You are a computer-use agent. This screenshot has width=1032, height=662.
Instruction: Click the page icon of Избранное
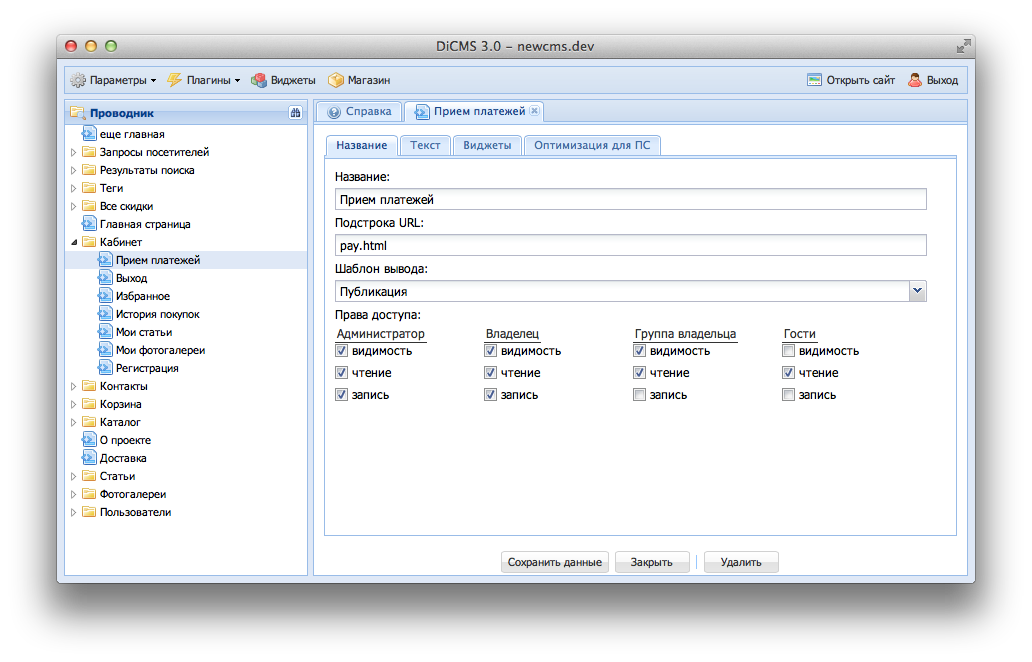click(x=105, y=296)
